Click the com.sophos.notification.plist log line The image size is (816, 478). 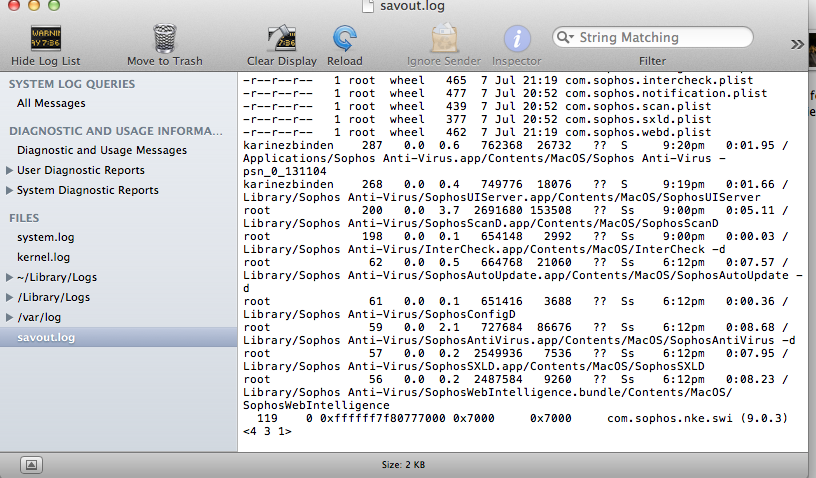click(x=505, y=93)
